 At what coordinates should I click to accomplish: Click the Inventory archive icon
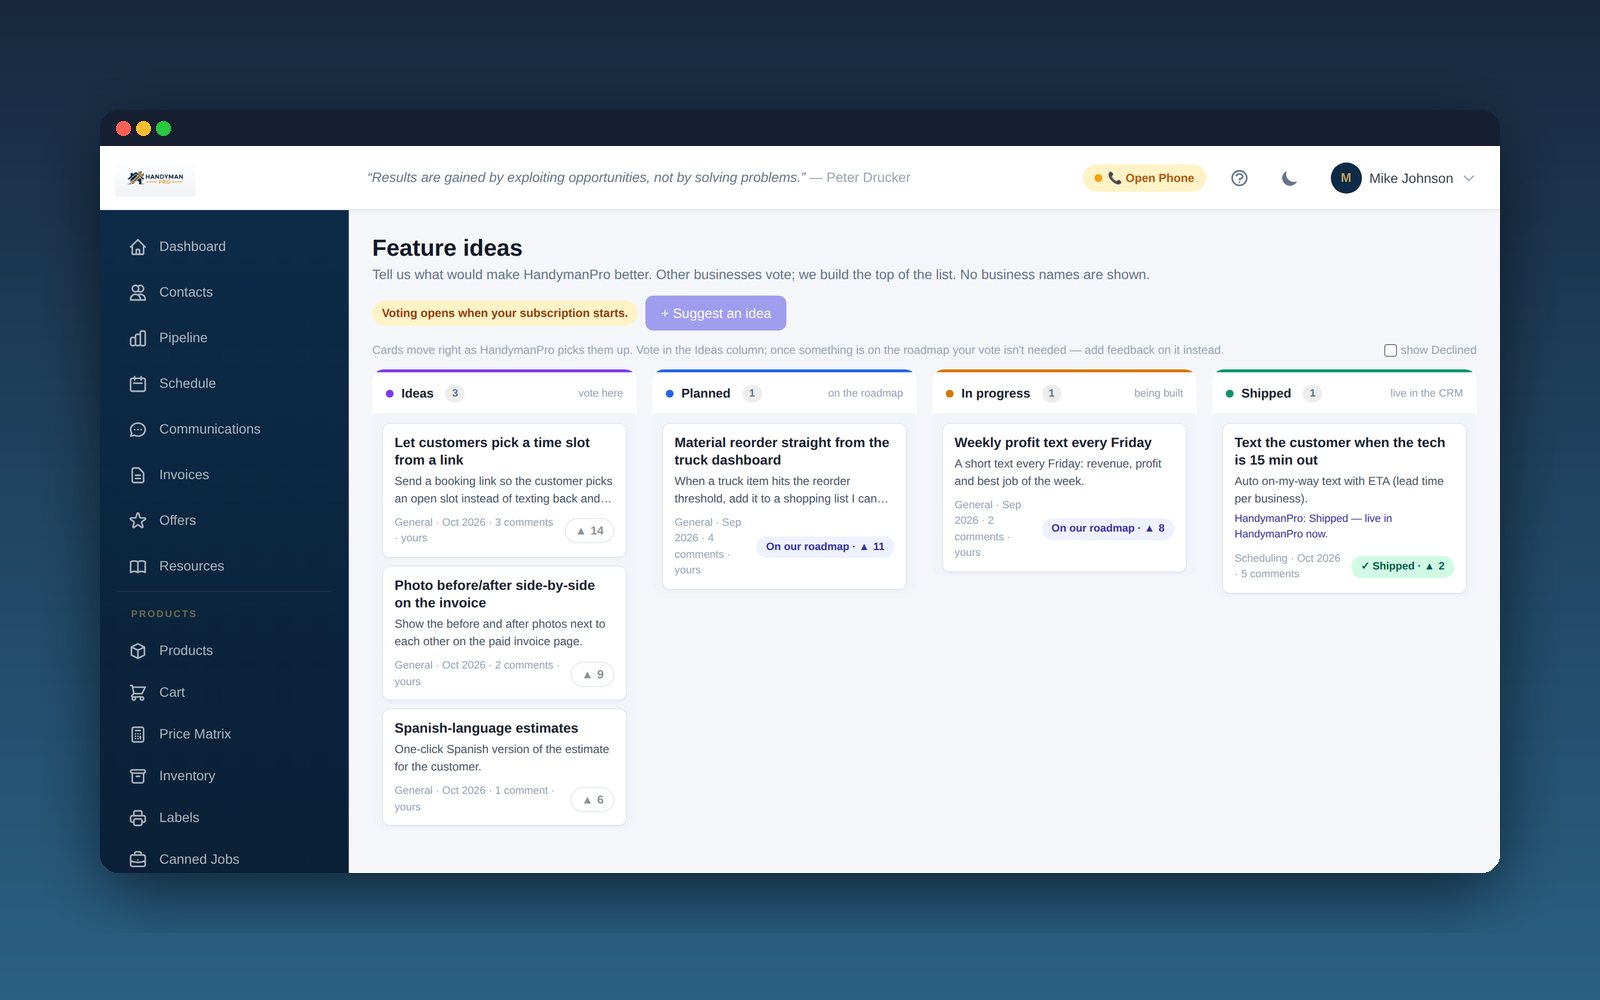coord(138,776)
